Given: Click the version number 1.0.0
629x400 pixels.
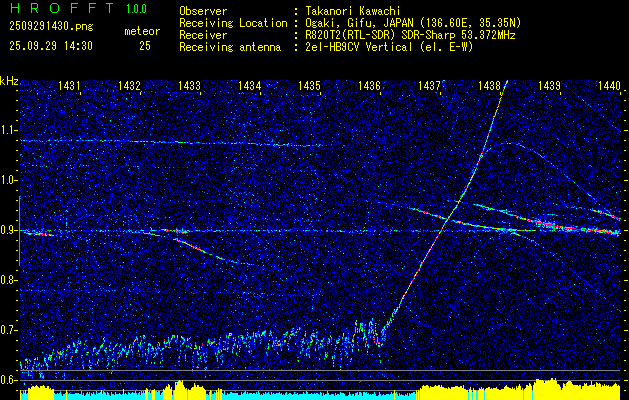Looking at the screenshot, I should click(136, 8).
